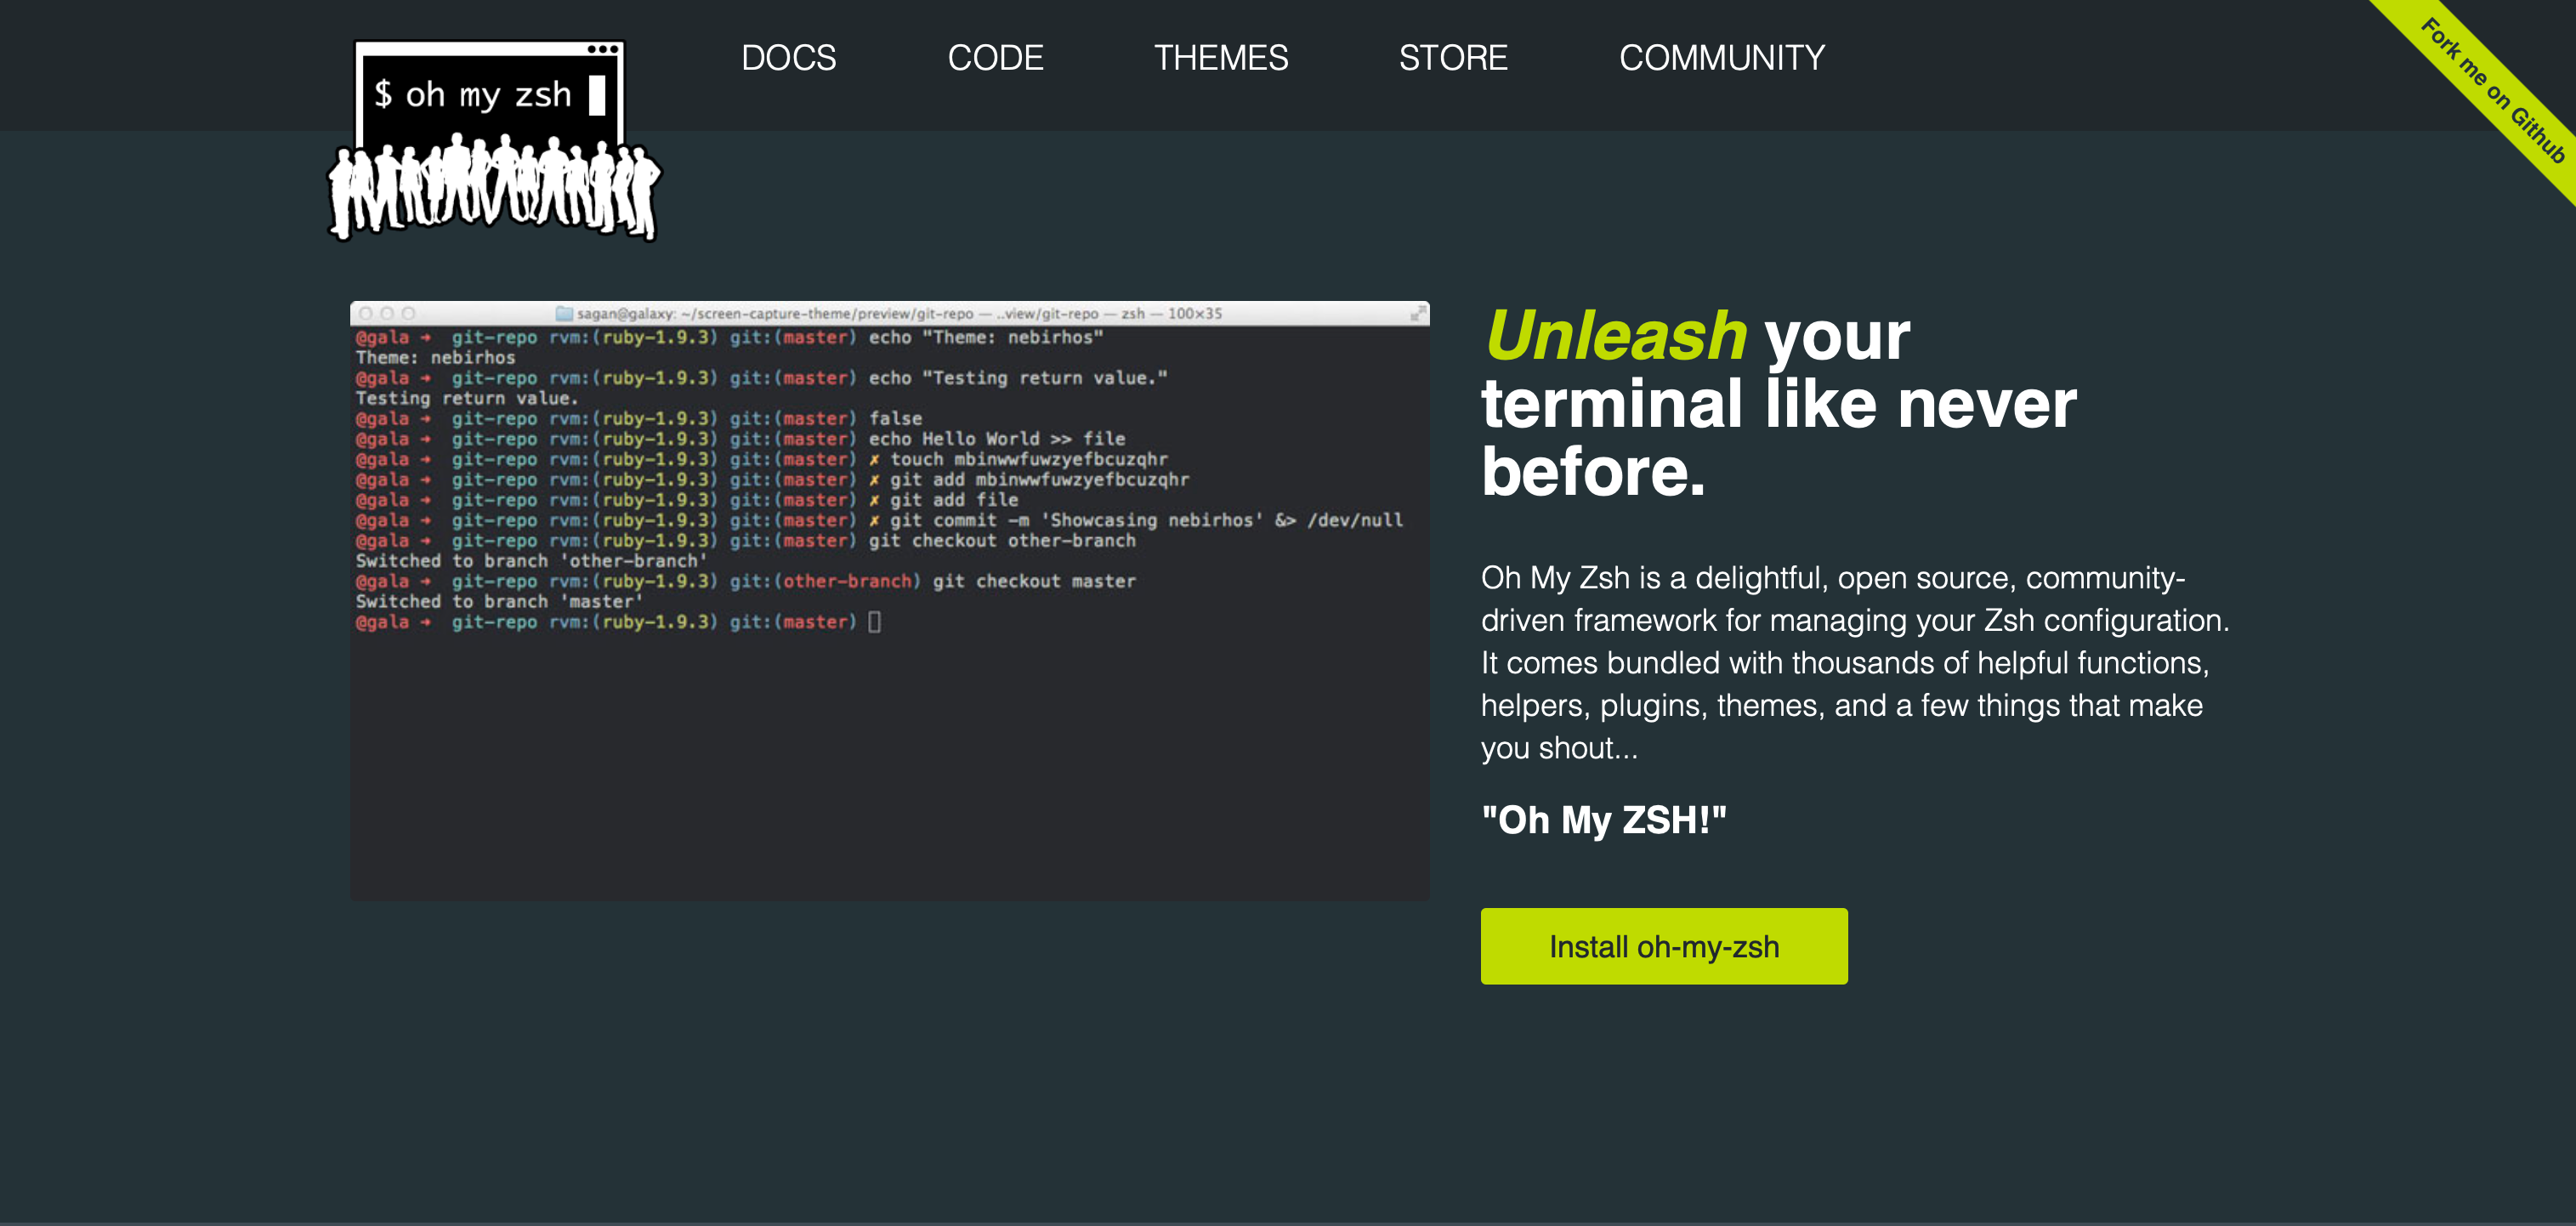Open the DOCS navigation item
This screenshot has width=2576, height=1226.
pyautogui.click(x=788, y=58)
